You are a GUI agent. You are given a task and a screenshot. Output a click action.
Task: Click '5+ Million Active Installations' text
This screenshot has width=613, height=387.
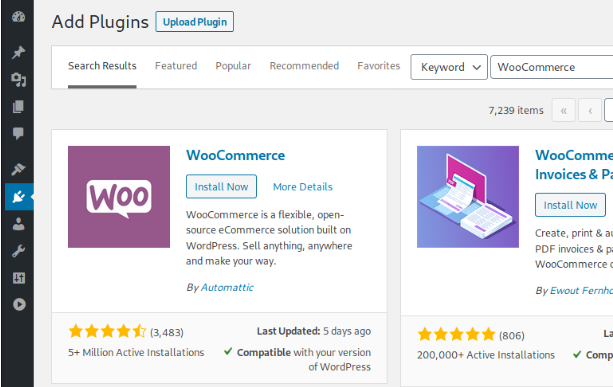coord(136,352)
